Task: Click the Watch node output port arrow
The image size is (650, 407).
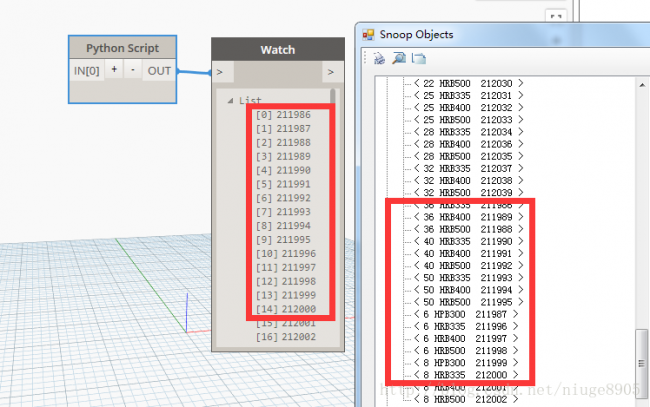Action: [x=328, y=72]
